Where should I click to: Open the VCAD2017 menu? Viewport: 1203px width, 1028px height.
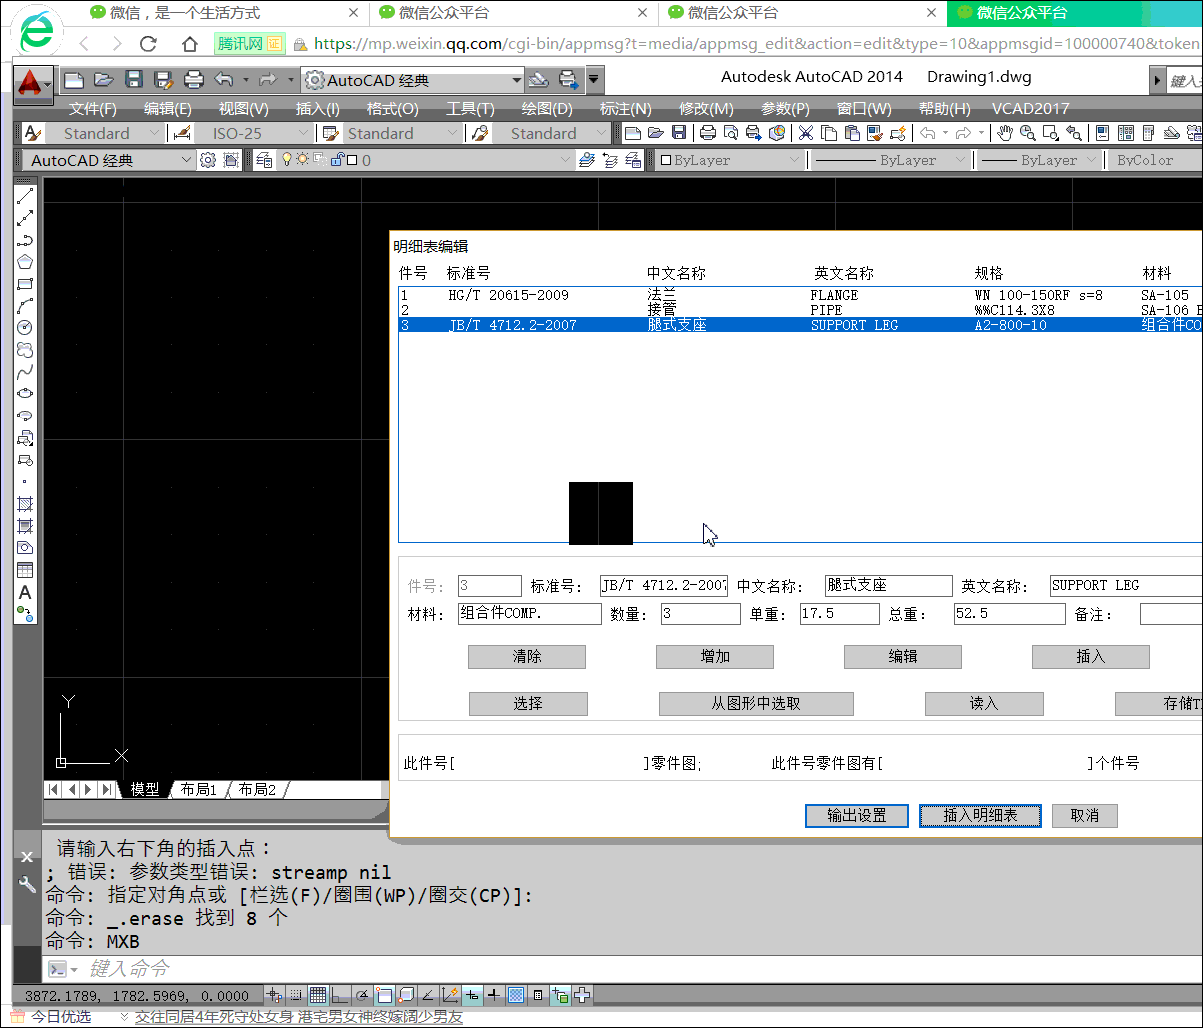tap(1030, 108)
